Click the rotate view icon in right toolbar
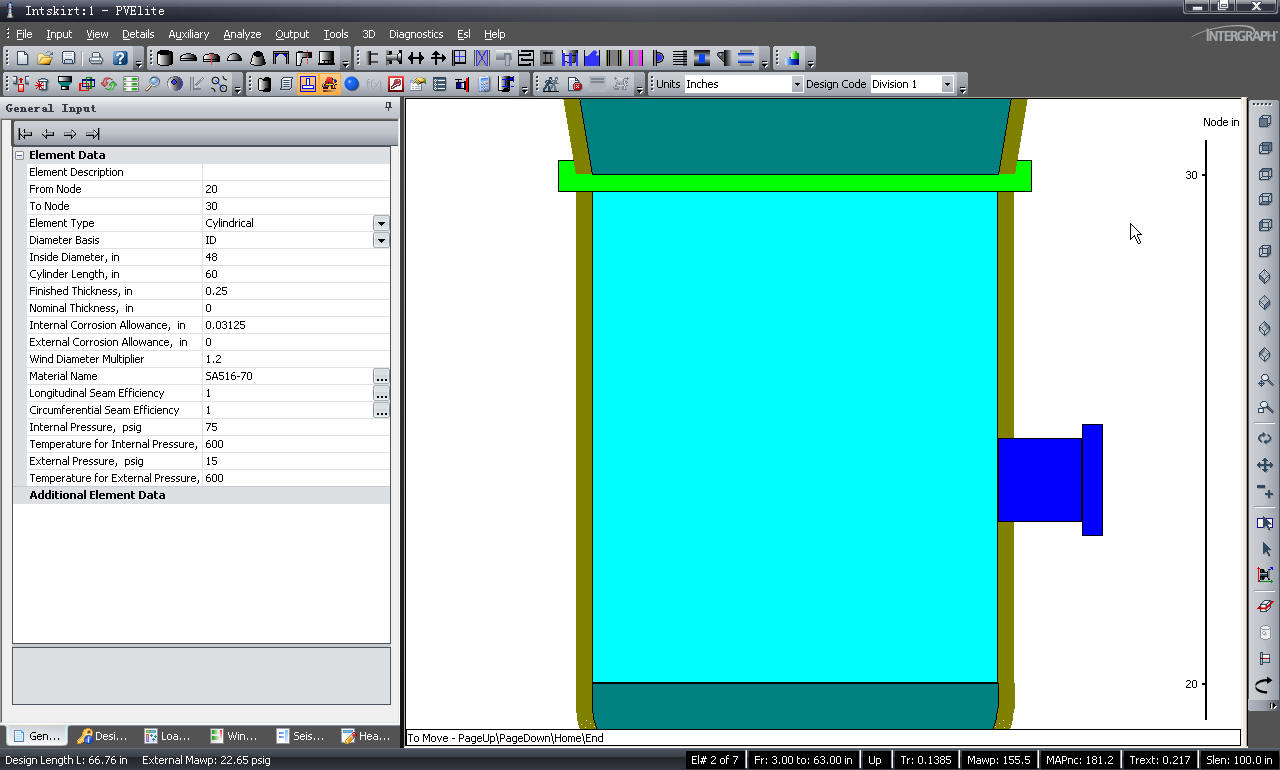 coord(1265,438)
